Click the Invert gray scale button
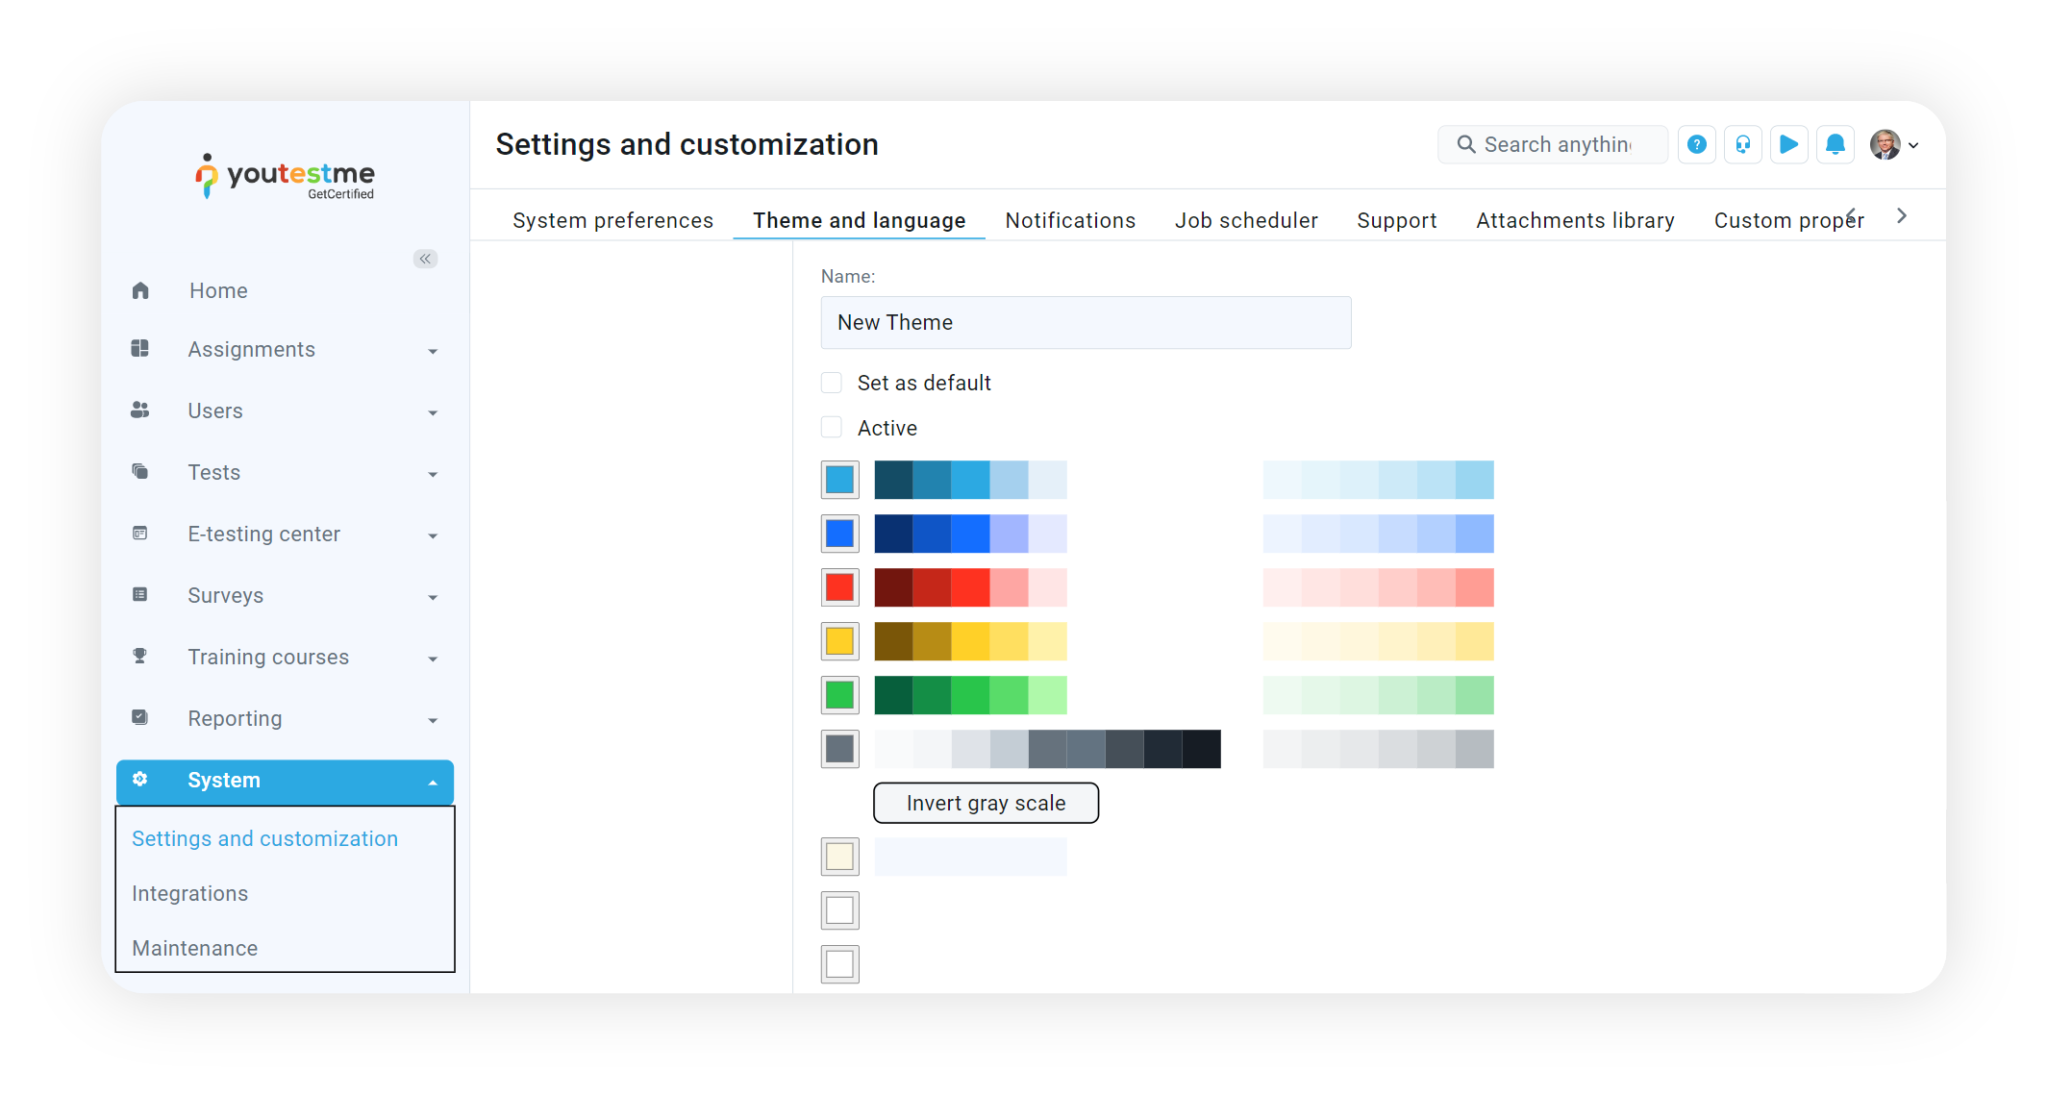2048x1095 pixels. click(x=985, y=803)
